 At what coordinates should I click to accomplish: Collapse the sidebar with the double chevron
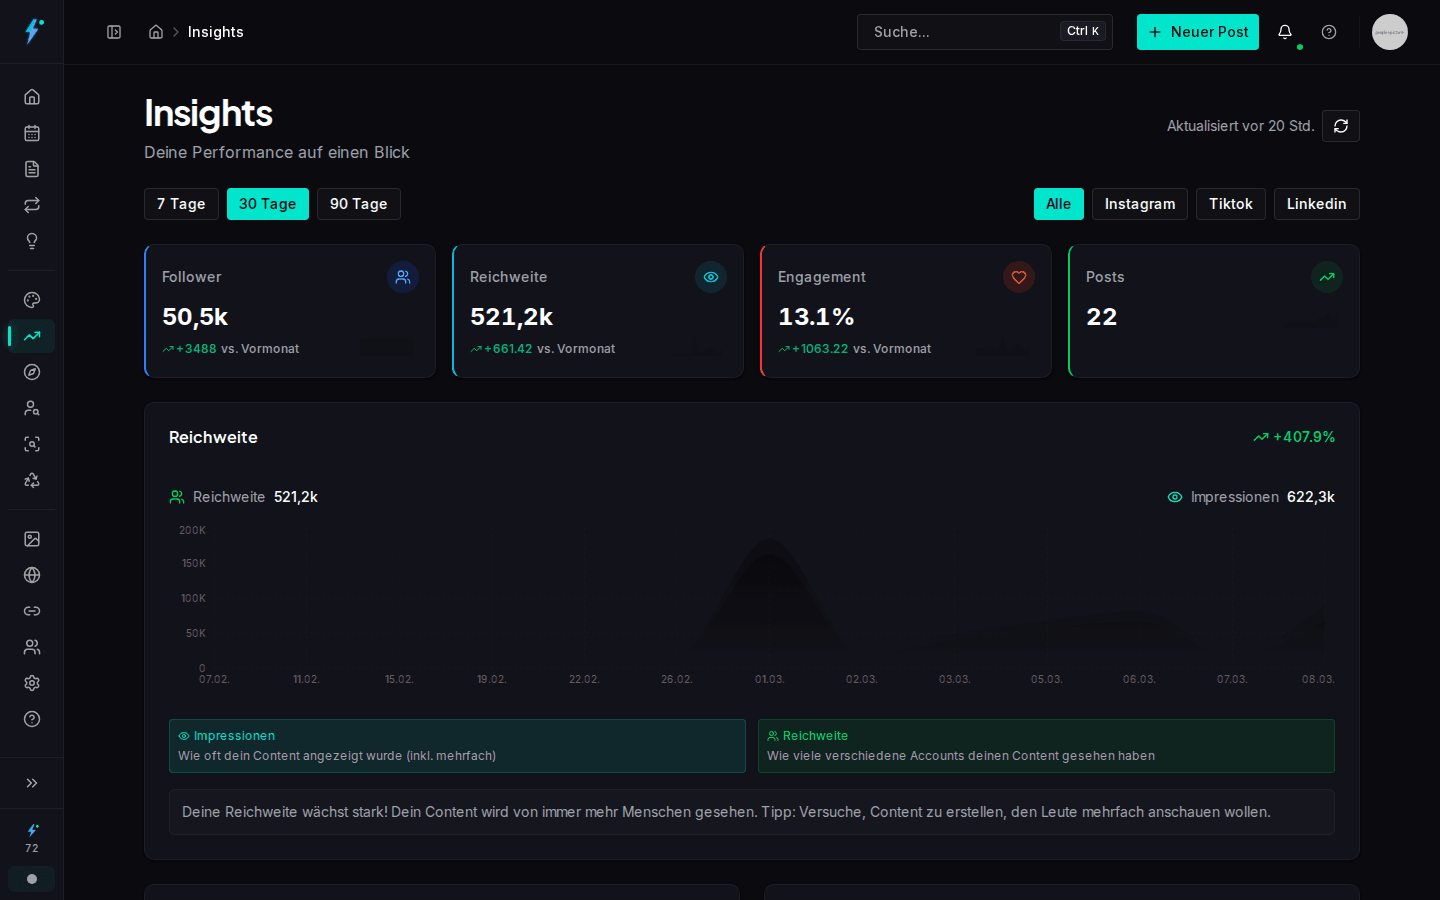[31, 783]
